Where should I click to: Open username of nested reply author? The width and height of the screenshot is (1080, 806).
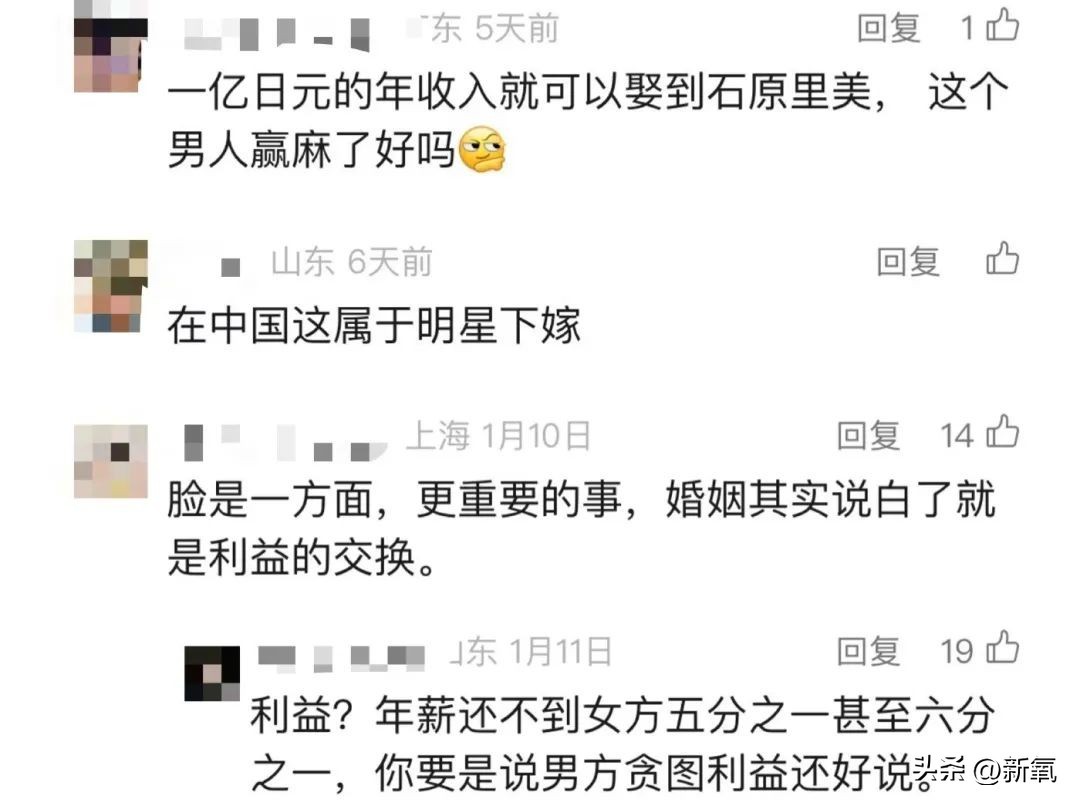(342, 657)
